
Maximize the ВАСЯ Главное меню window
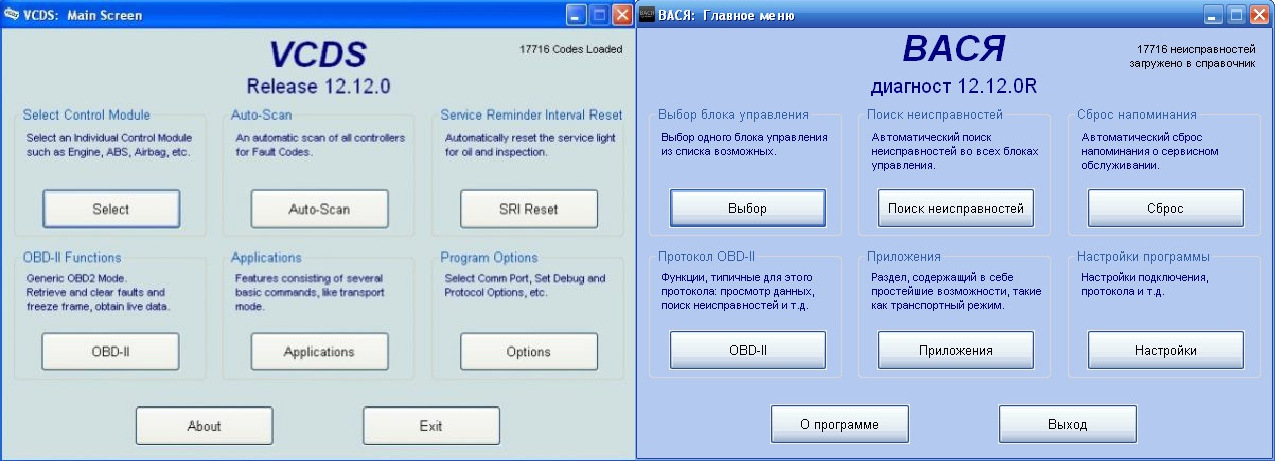pos(1235,15)
